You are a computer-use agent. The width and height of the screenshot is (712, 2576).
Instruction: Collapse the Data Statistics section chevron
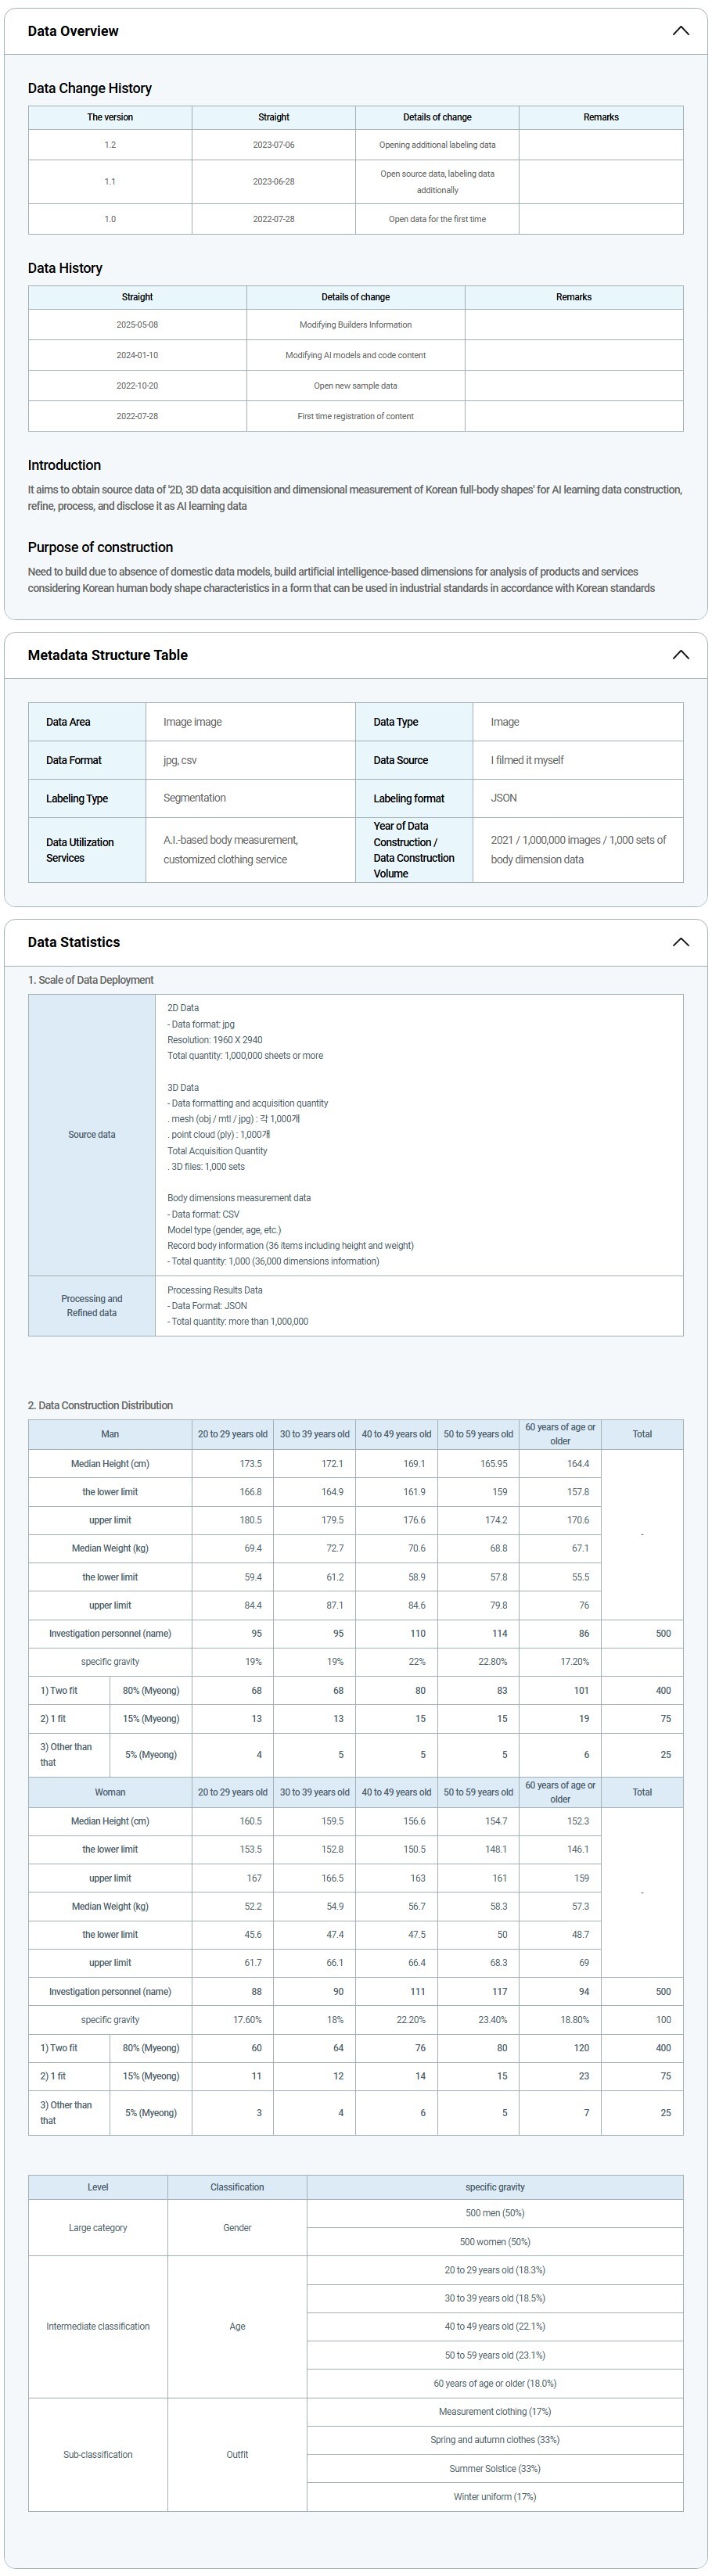[680, 942]
